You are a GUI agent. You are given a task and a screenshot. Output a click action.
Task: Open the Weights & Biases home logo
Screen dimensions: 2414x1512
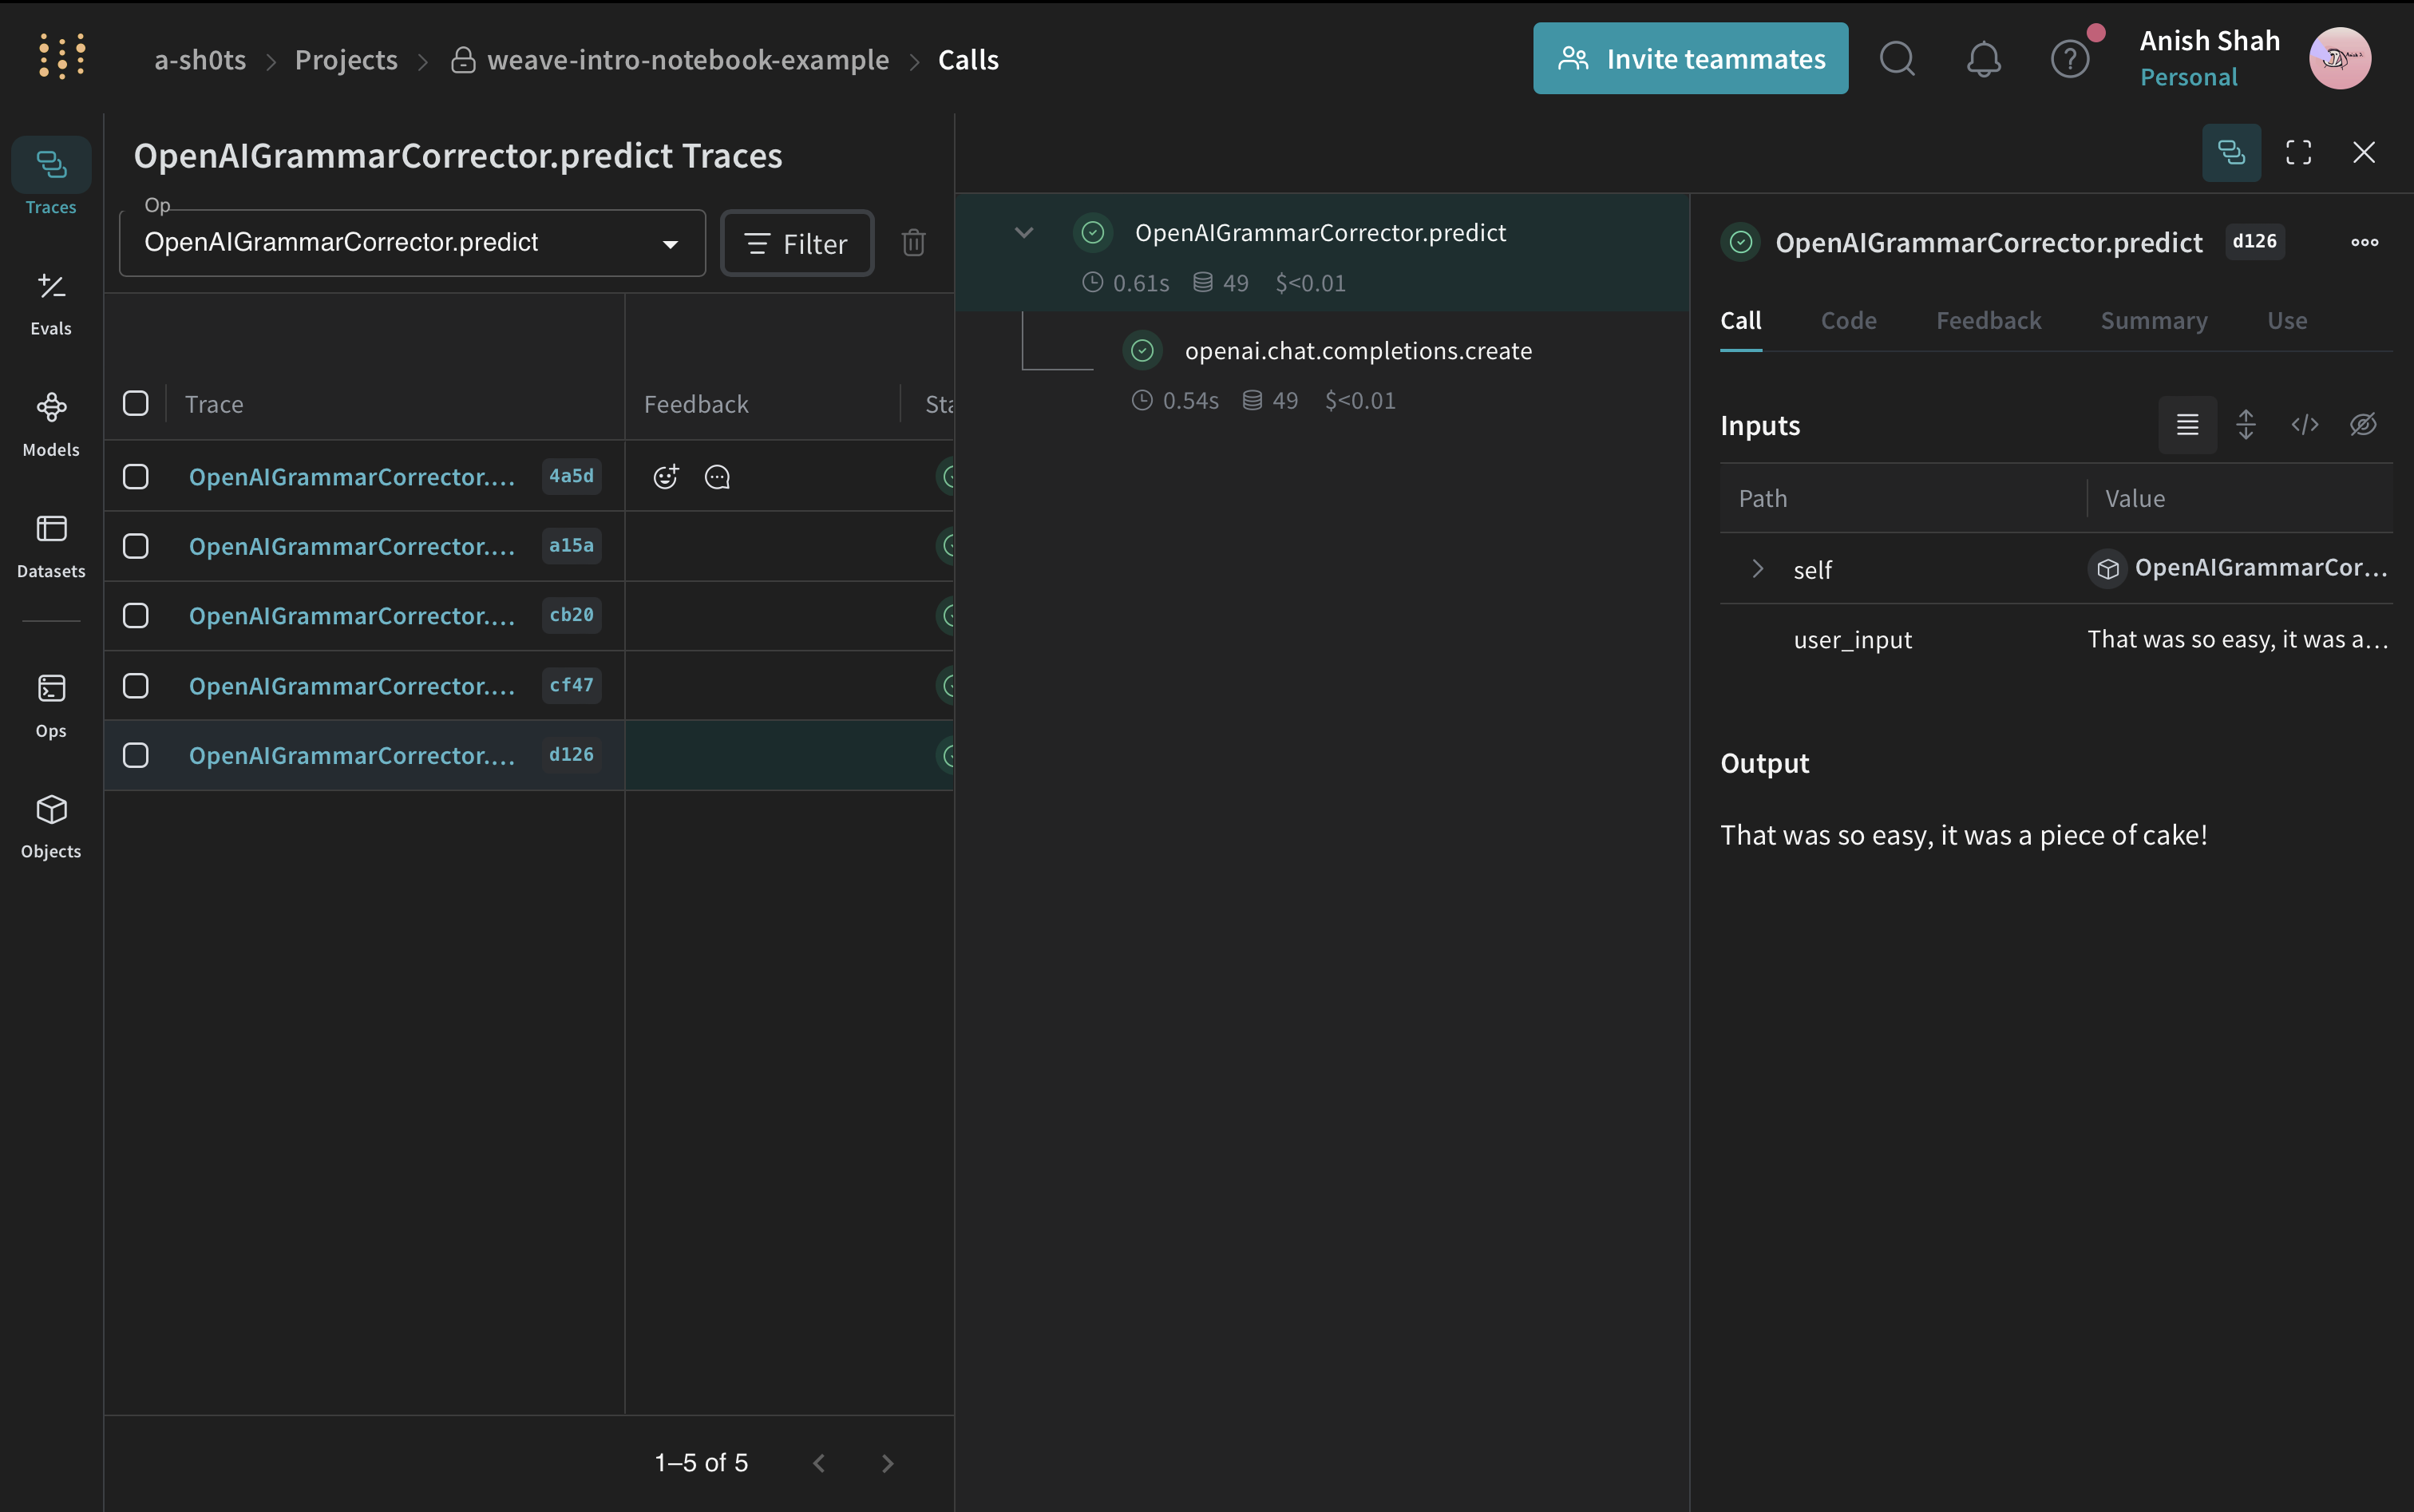pyautogui.click(x=62, y=56)
